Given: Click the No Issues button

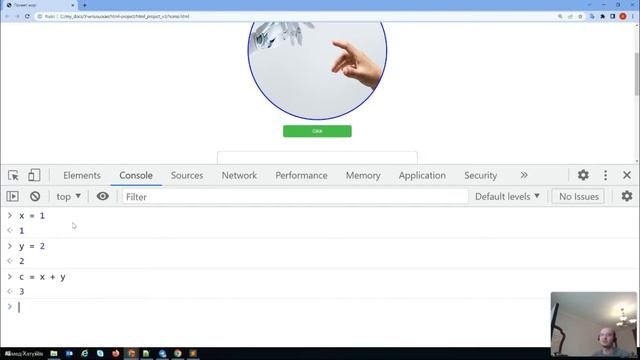Looking at the screenshot, I should pos(578,196).
